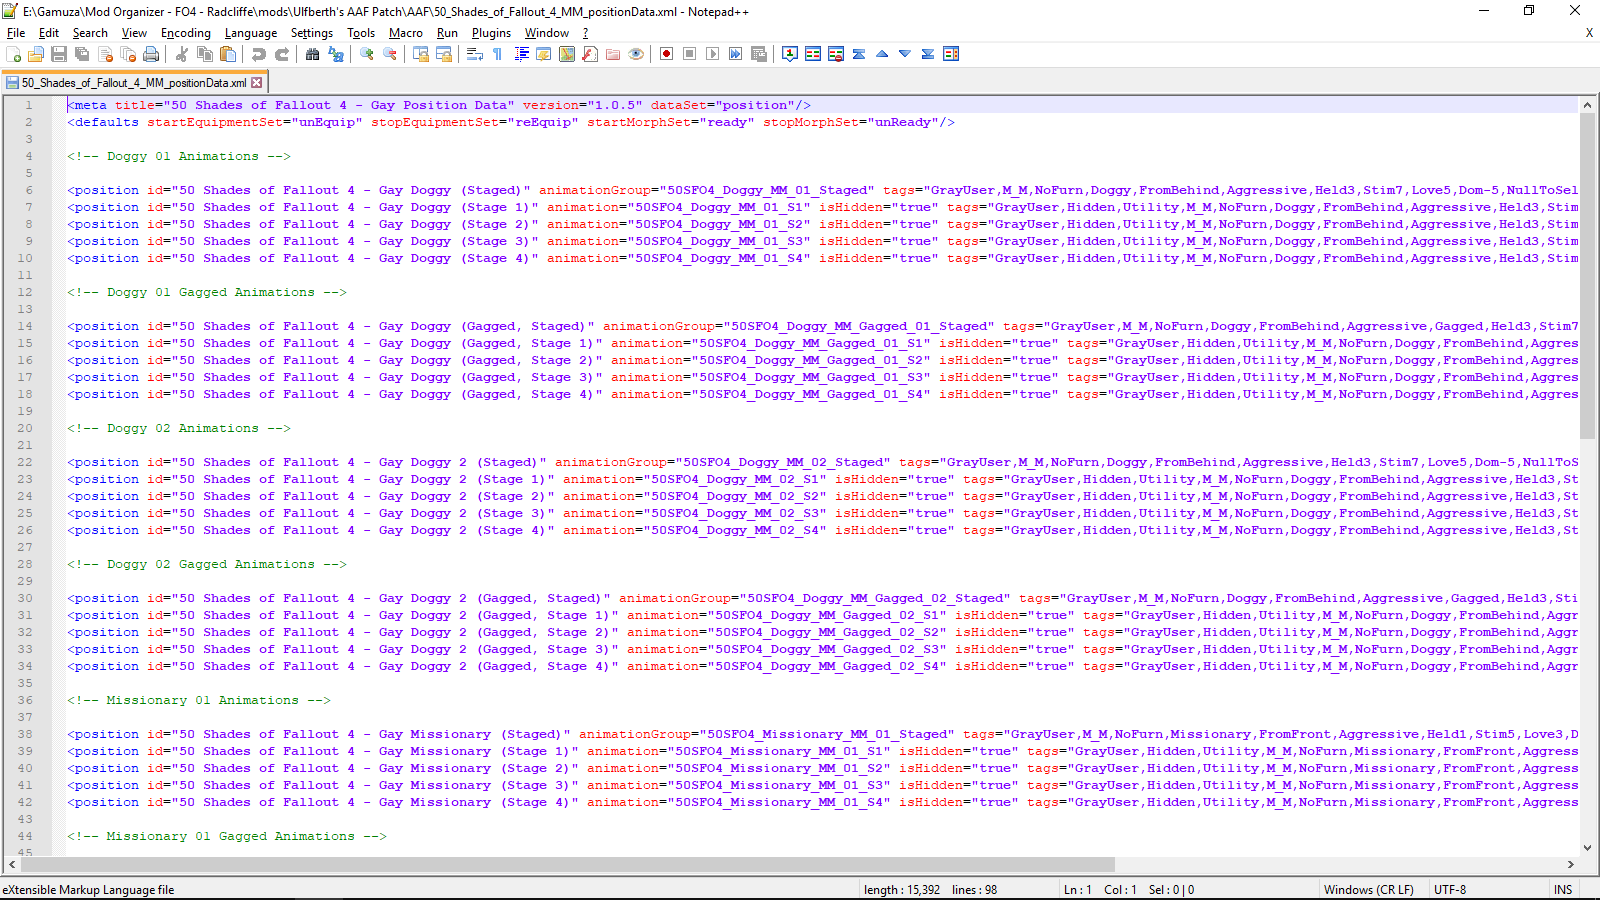Screen dimensions: 1600x900
Task: Run the macro multiple times icon
Action: [x=736, y=54]
